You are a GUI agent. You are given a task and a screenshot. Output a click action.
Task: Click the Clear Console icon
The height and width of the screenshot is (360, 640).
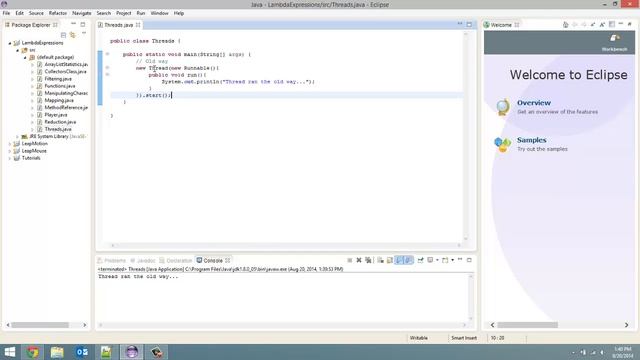pos(380,260)
